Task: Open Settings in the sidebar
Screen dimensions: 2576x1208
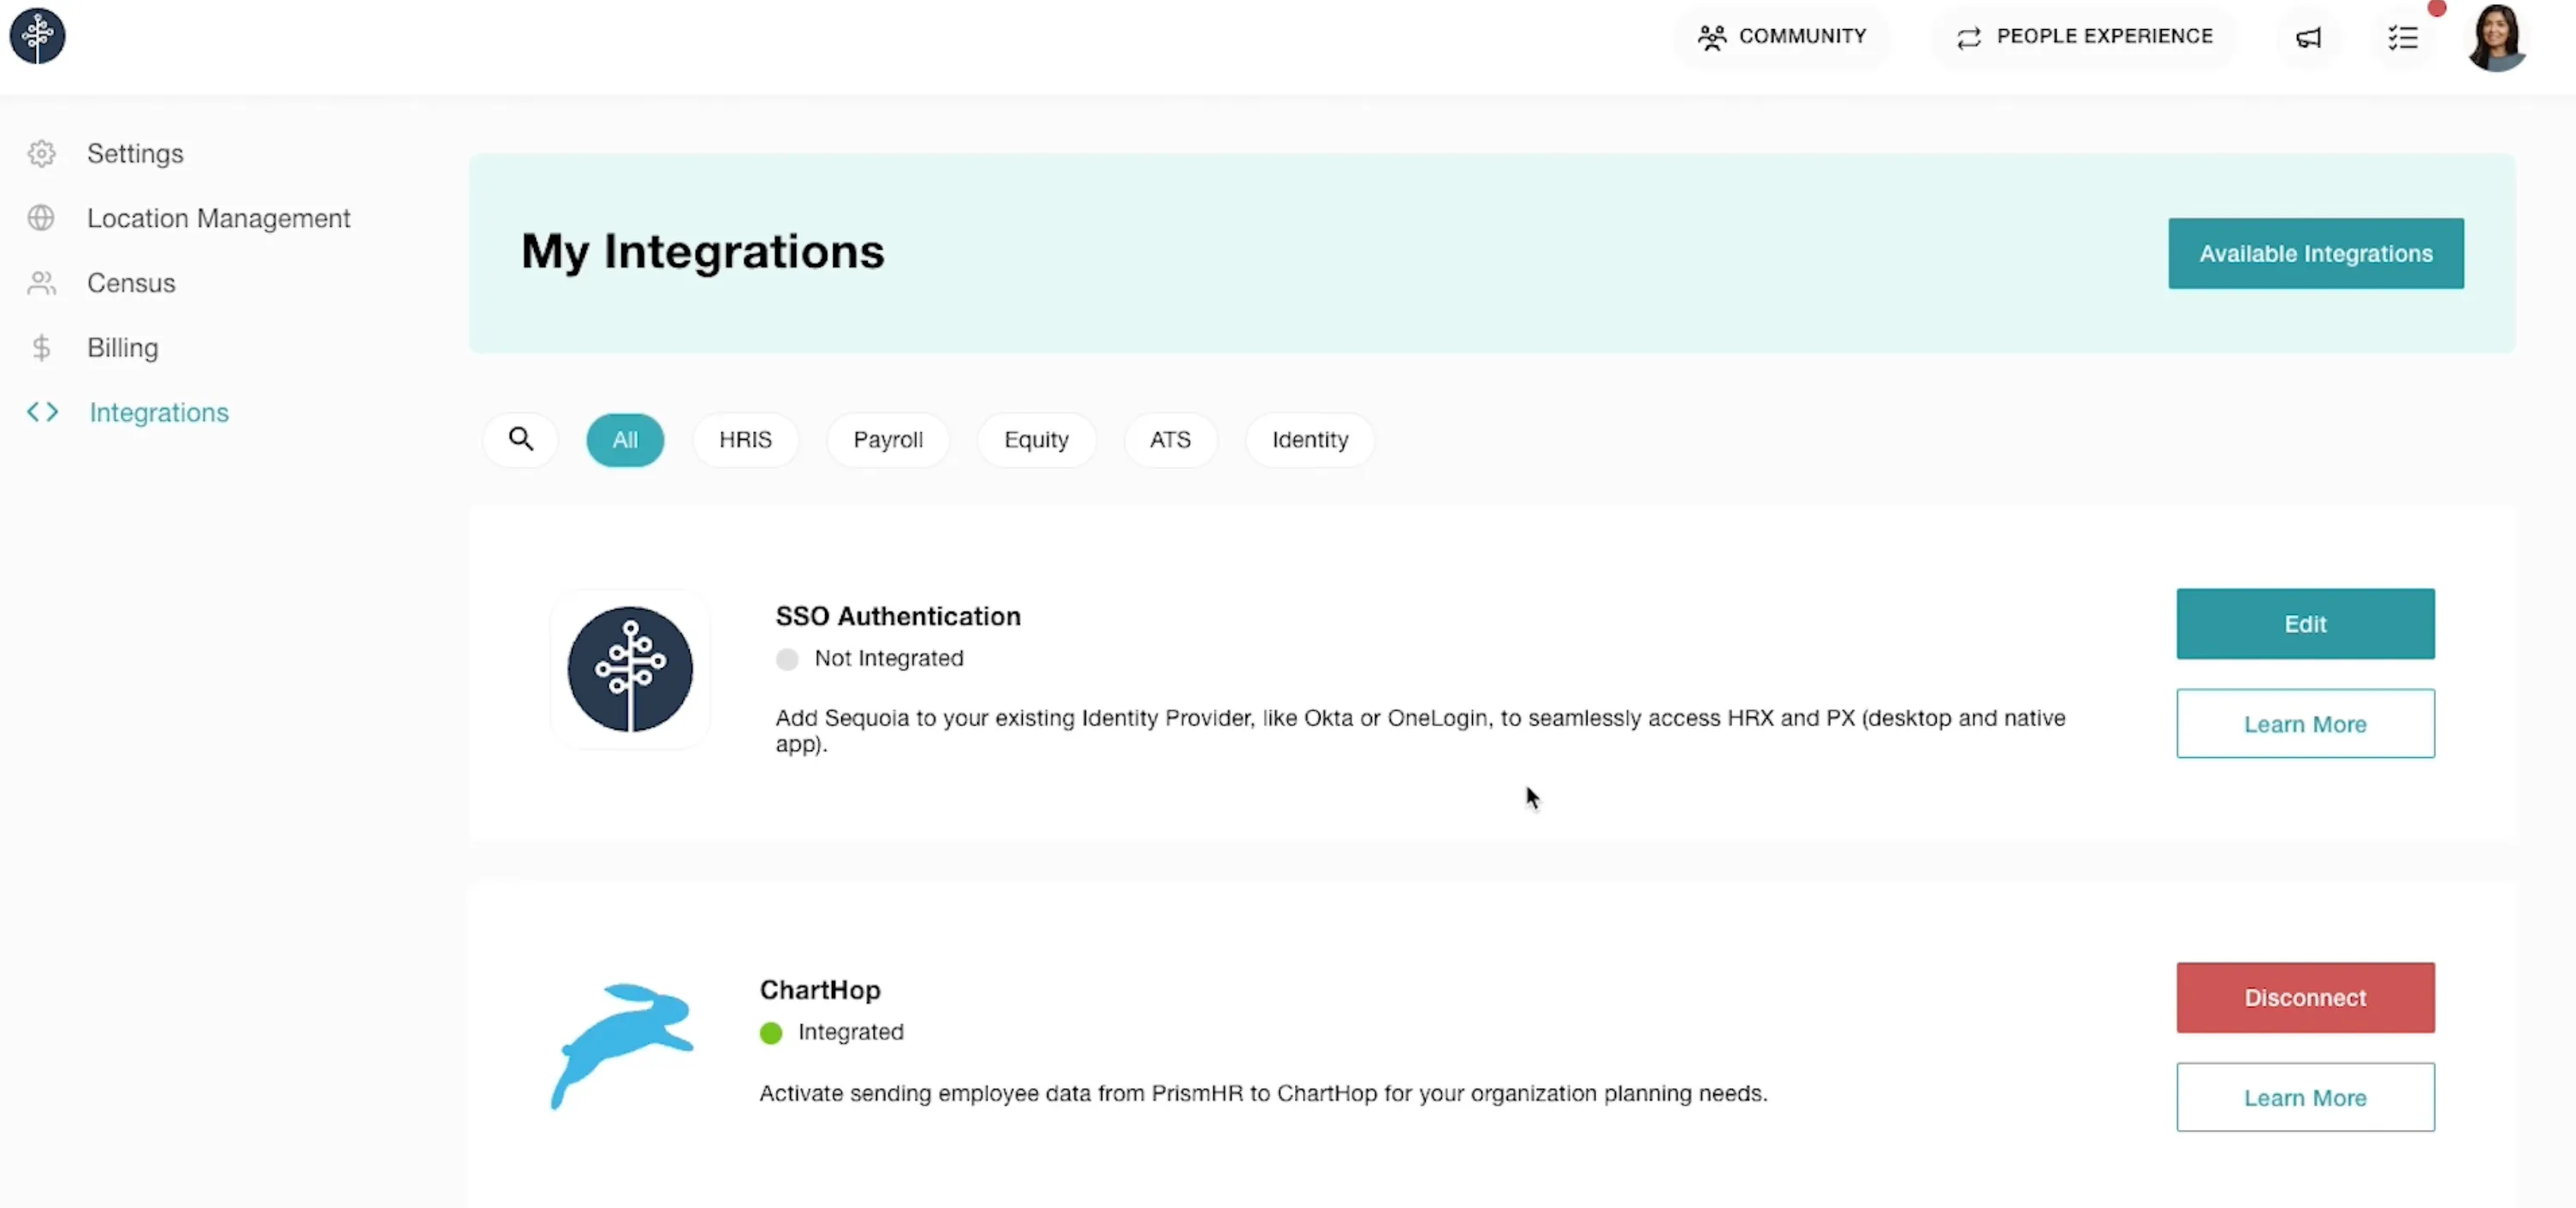Action: point(135,154)
